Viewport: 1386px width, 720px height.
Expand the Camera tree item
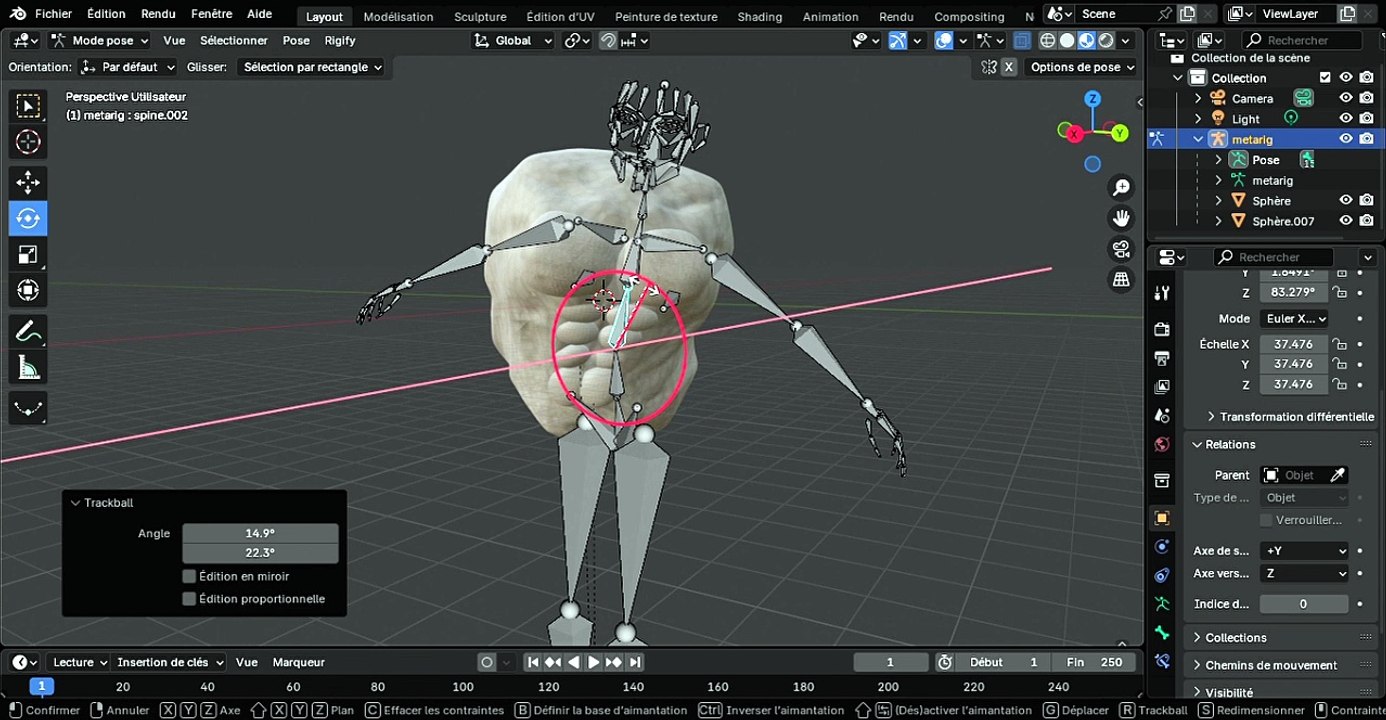point(1198,98)
